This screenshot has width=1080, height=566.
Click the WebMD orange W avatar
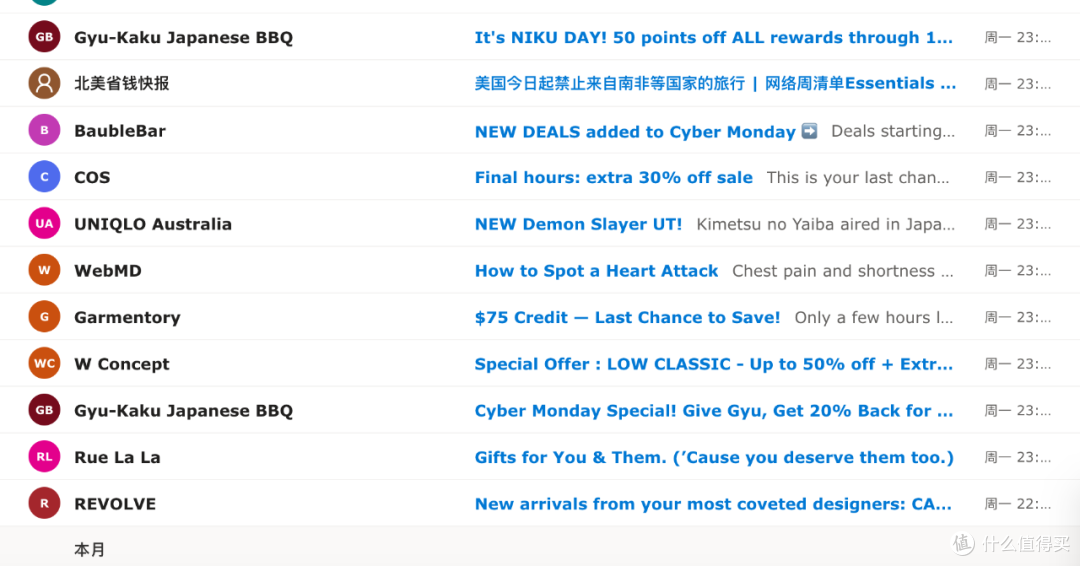[44, 271]
